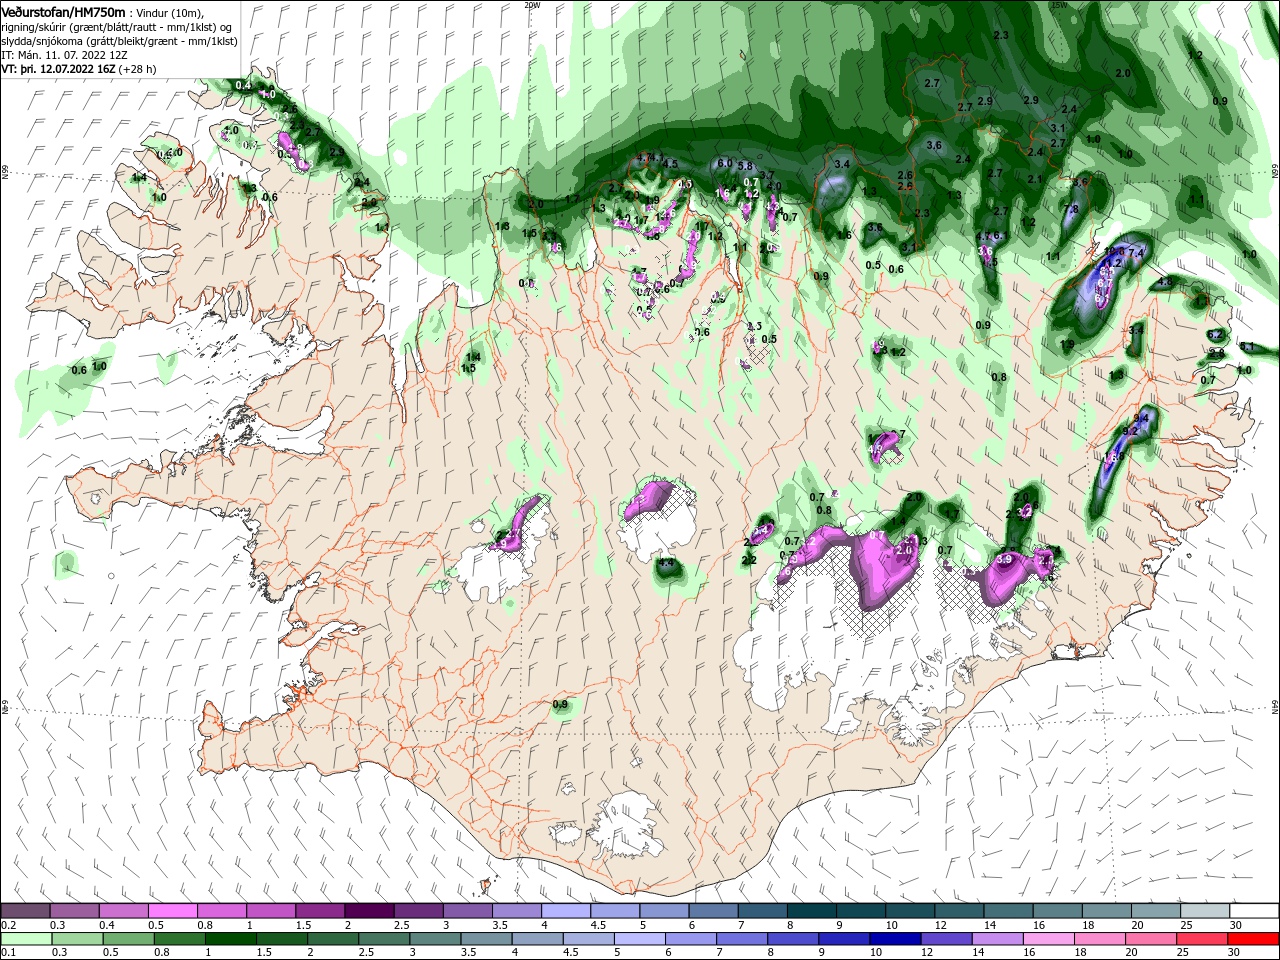1280x960 pixels.
Task: Pick the light lavender snow swatch at 4
Action: click(x=565, y=911)
